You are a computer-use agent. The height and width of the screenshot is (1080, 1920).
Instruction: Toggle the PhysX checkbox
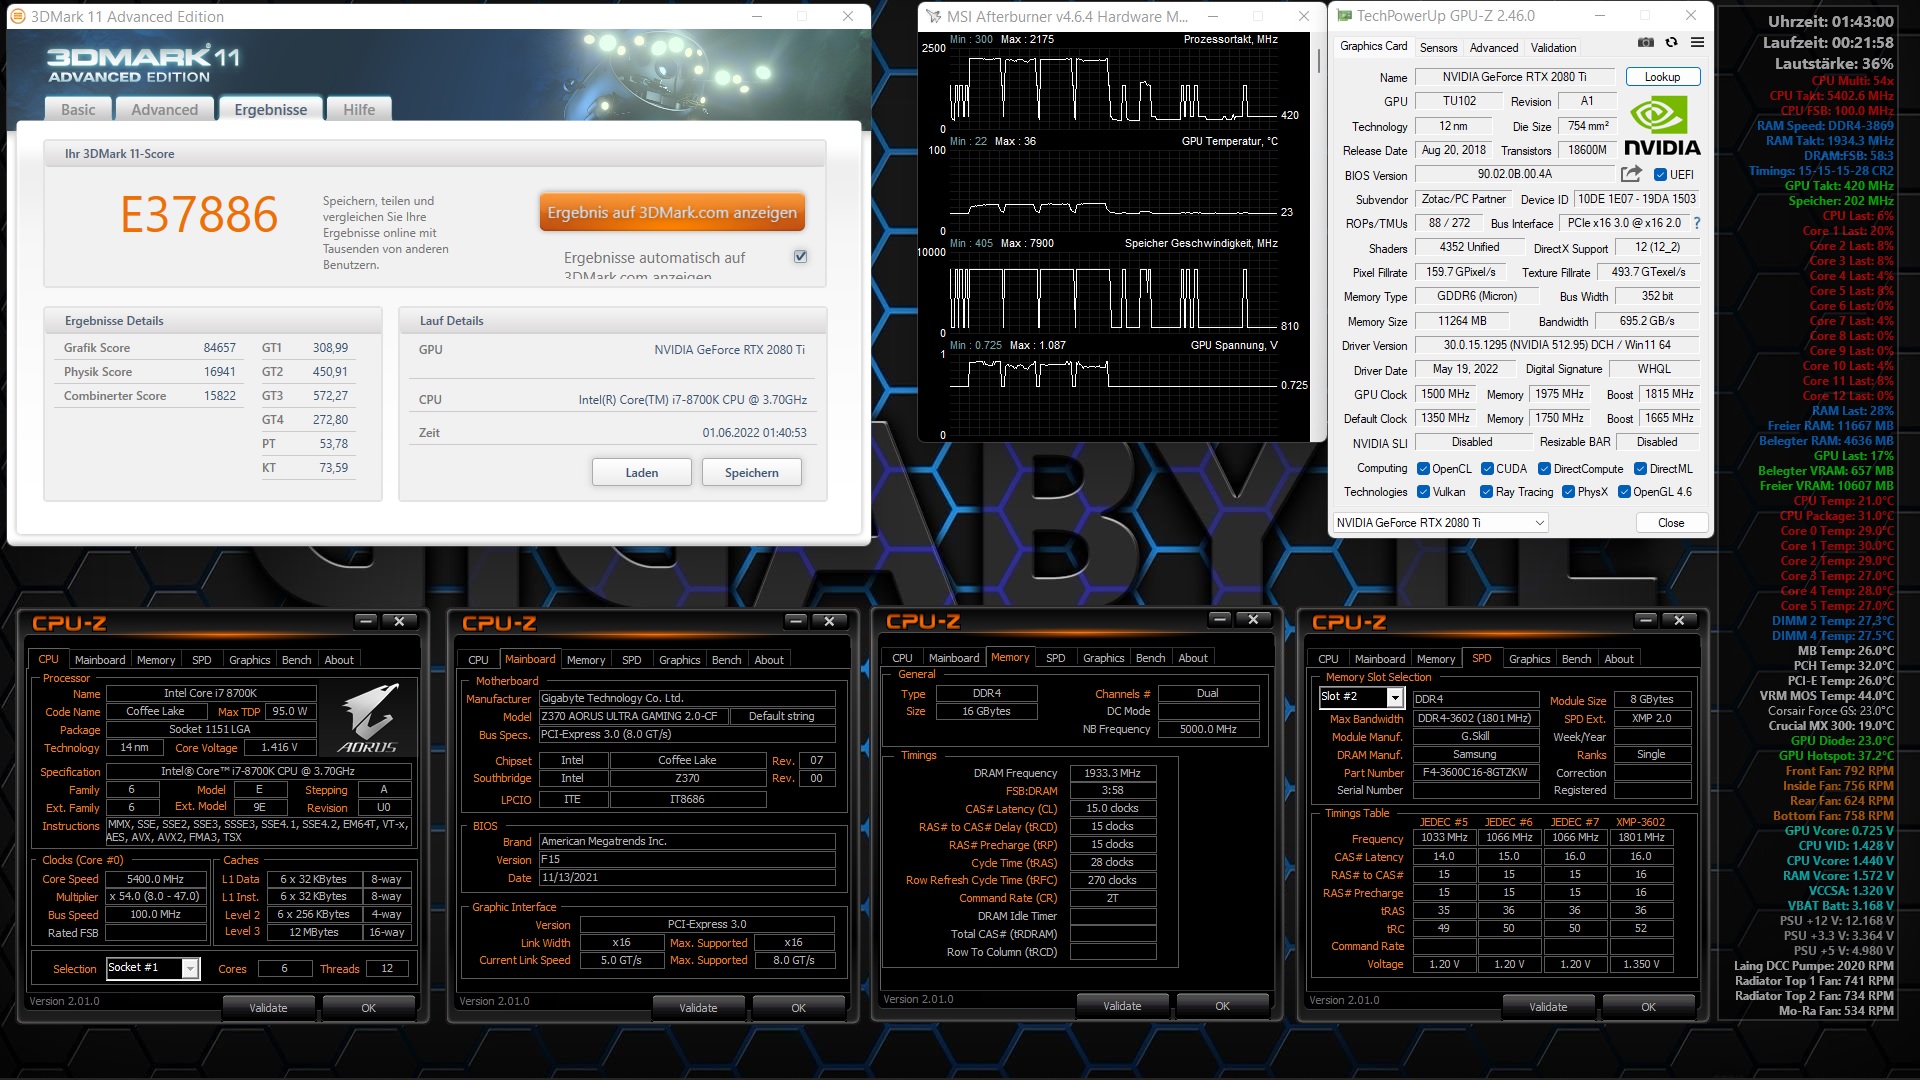[1568, 492]
